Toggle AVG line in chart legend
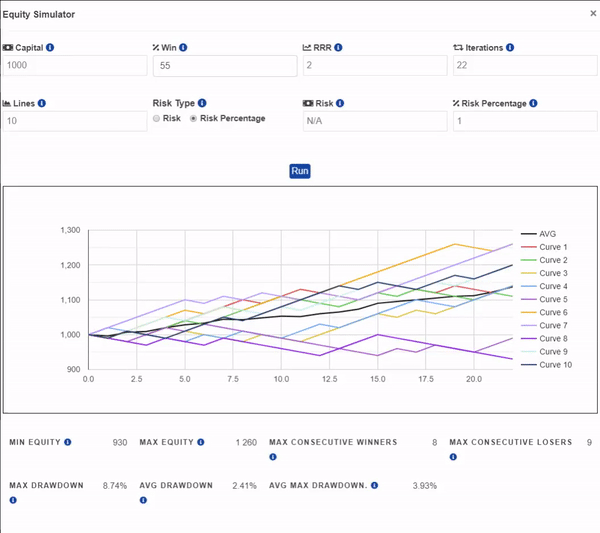Screen dimensions: 600x533 coord(546,234)
